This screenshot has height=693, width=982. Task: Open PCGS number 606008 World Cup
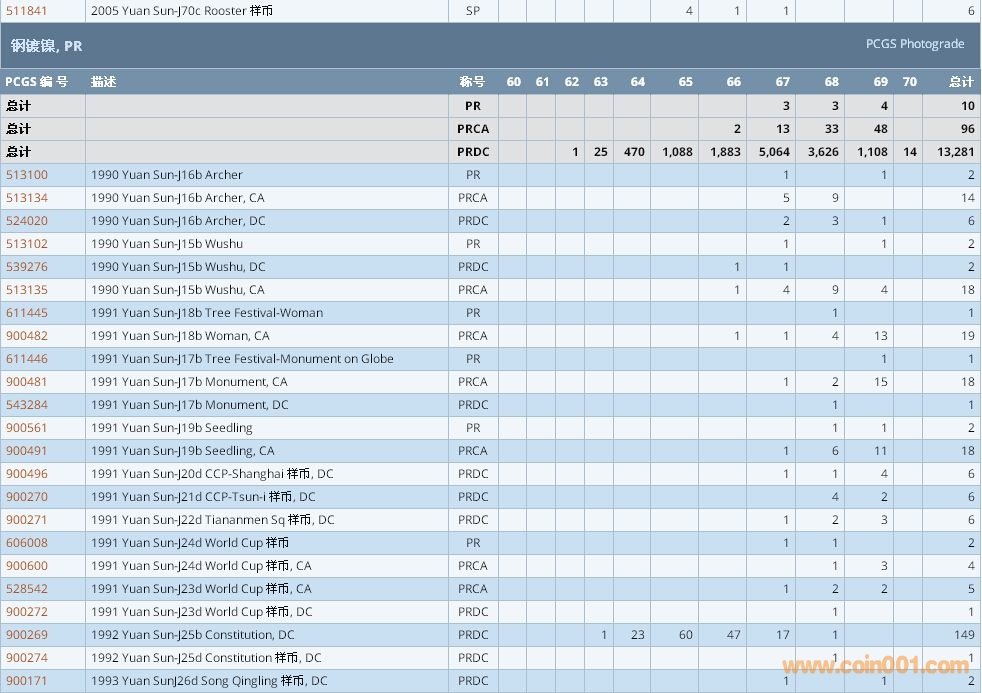pyautogui.click(x=27, y=543)
